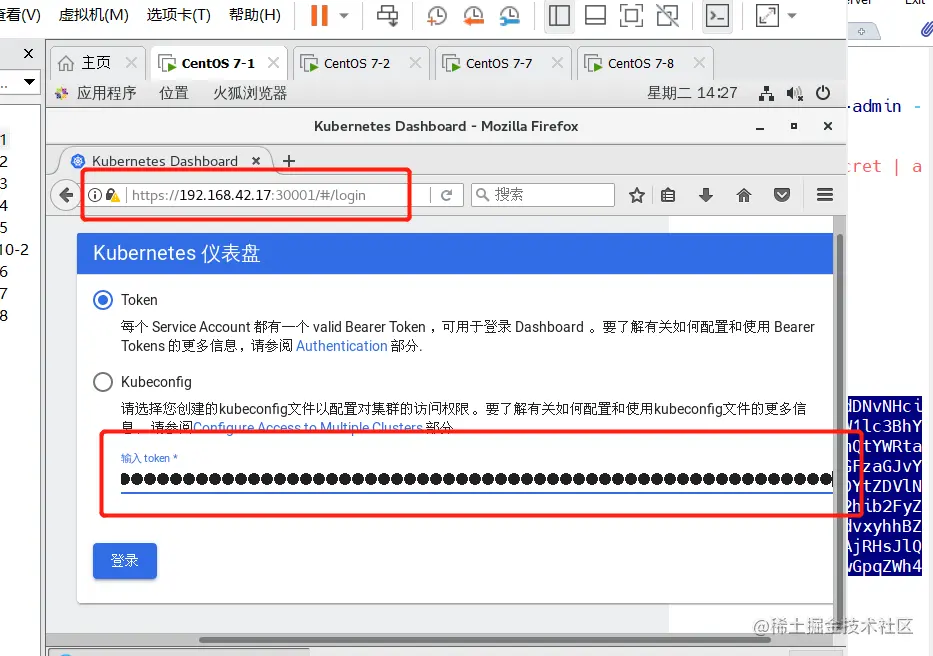Toggle the thumbnail bar view icon

coord(595,15)
